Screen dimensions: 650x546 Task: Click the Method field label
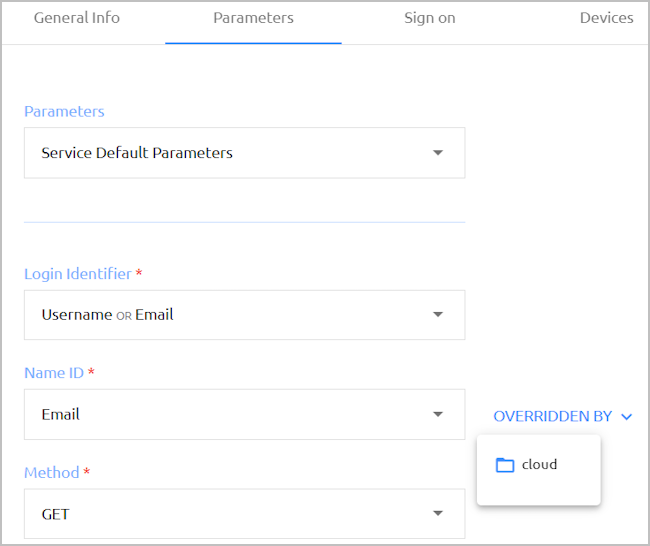pos(51,473)
